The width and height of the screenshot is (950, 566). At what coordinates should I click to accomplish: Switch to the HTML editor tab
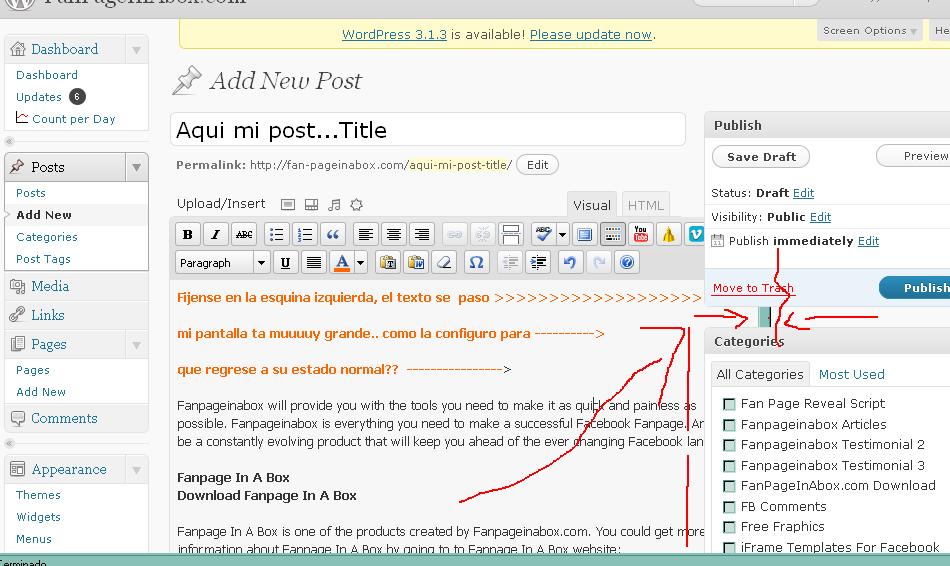pyautogui.click(x=645, y=205)
